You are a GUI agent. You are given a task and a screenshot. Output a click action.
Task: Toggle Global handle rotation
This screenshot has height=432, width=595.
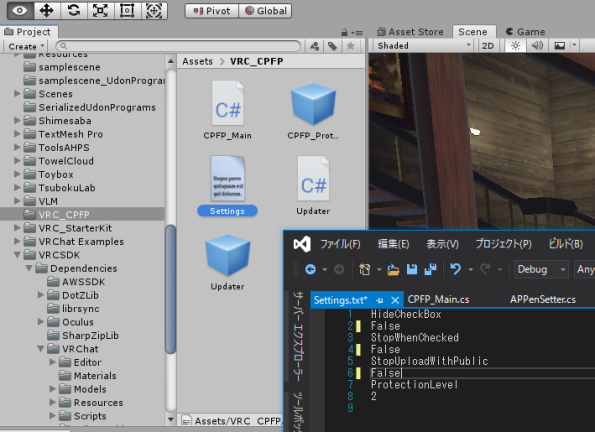(266, 11)
